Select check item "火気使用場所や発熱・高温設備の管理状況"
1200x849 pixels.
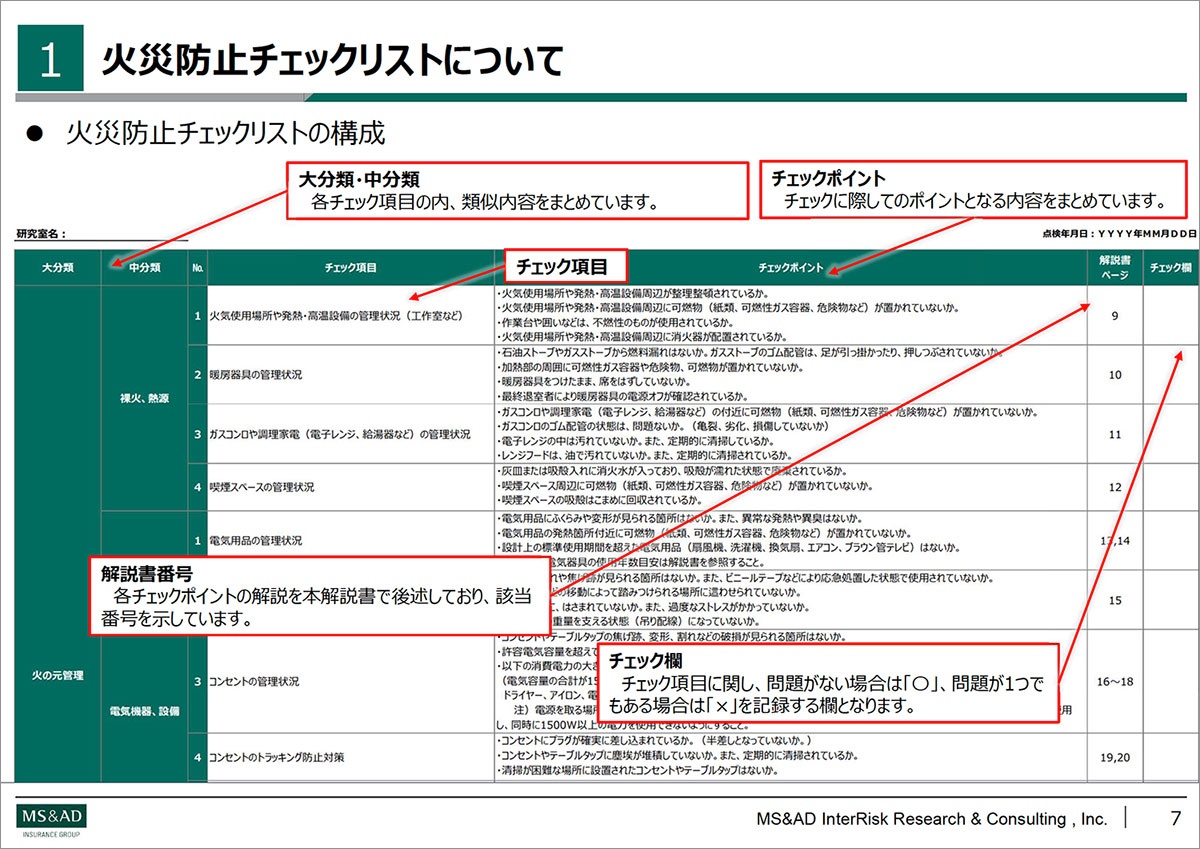click(x=336, y=316)
